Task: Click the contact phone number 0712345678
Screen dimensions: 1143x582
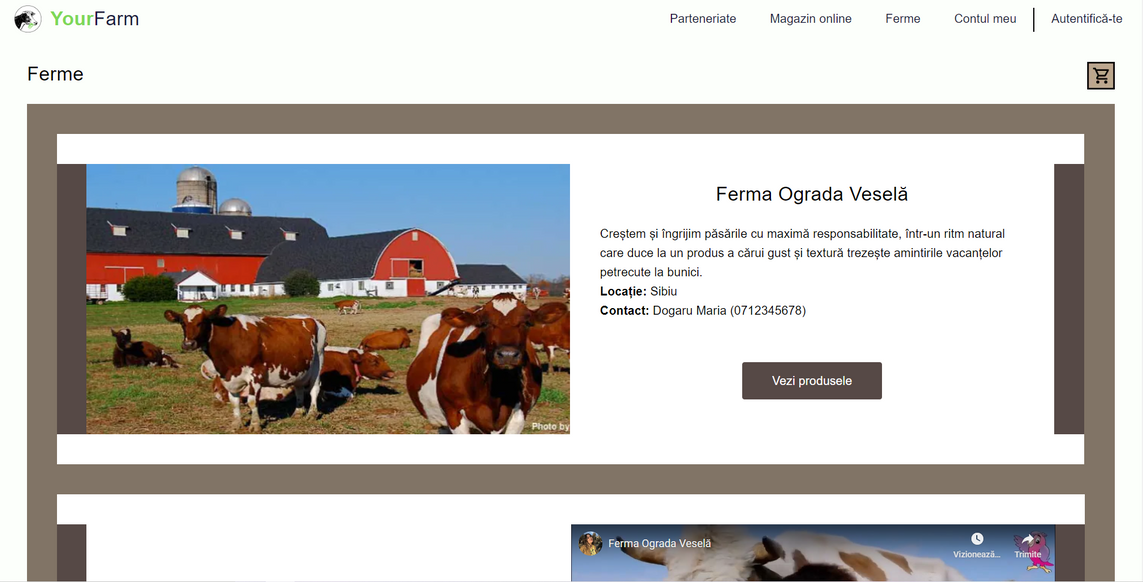Action: [x=768, y=311]
